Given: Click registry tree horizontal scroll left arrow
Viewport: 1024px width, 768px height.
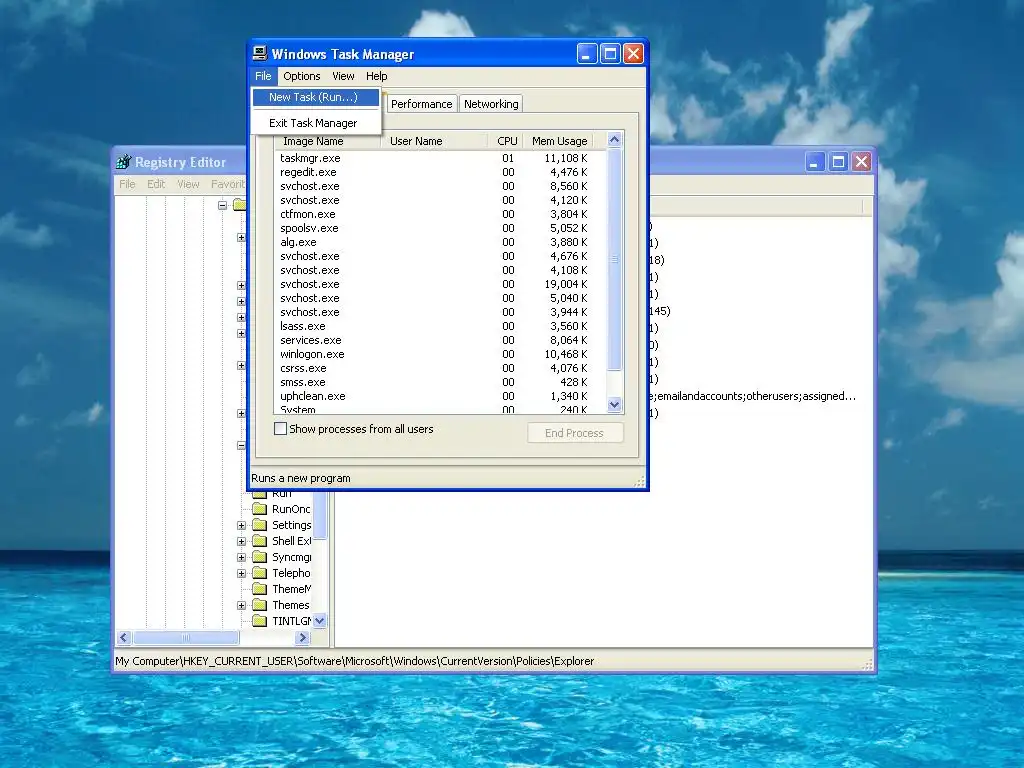Looking at the screenshot, I should [124, 637].
